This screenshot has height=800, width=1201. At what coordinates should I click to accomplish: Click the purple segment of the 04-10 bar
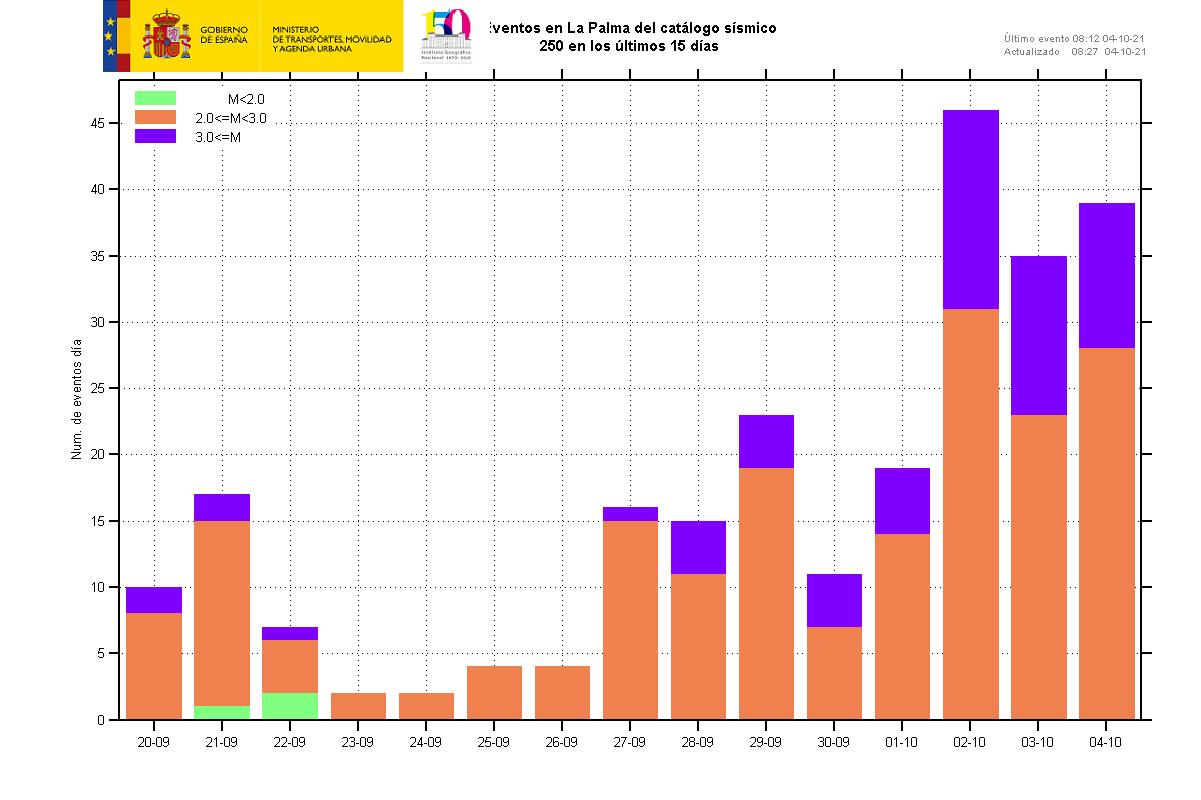coord(1106,275)
